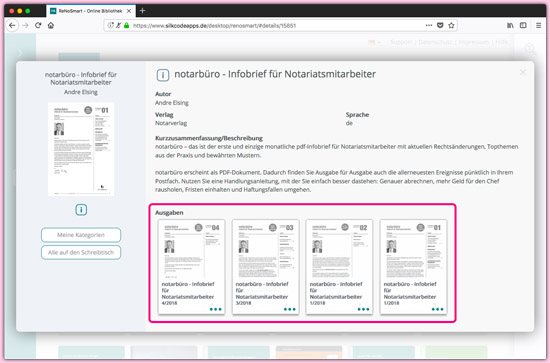Click the browser address bar URL

[215, 26]
